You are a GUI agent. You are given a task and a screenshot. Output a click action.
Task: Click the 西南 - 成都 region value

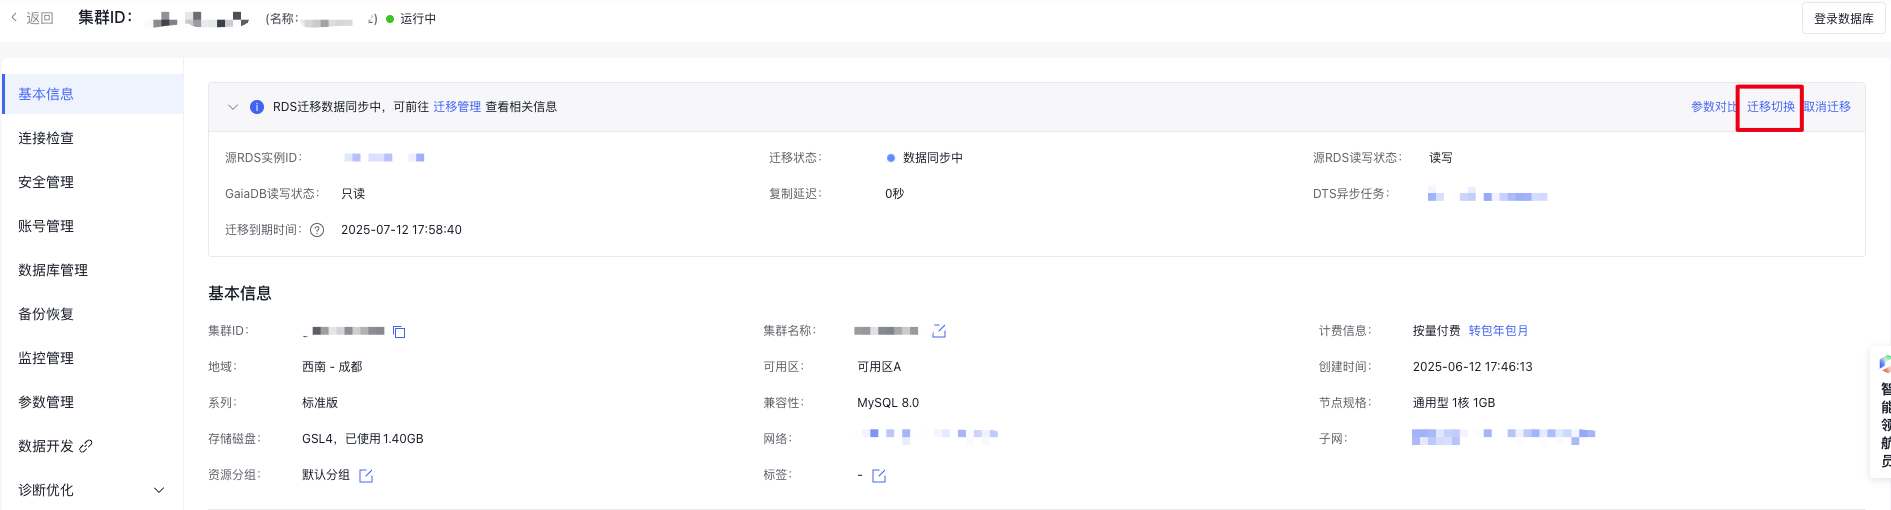click(332, 367)
